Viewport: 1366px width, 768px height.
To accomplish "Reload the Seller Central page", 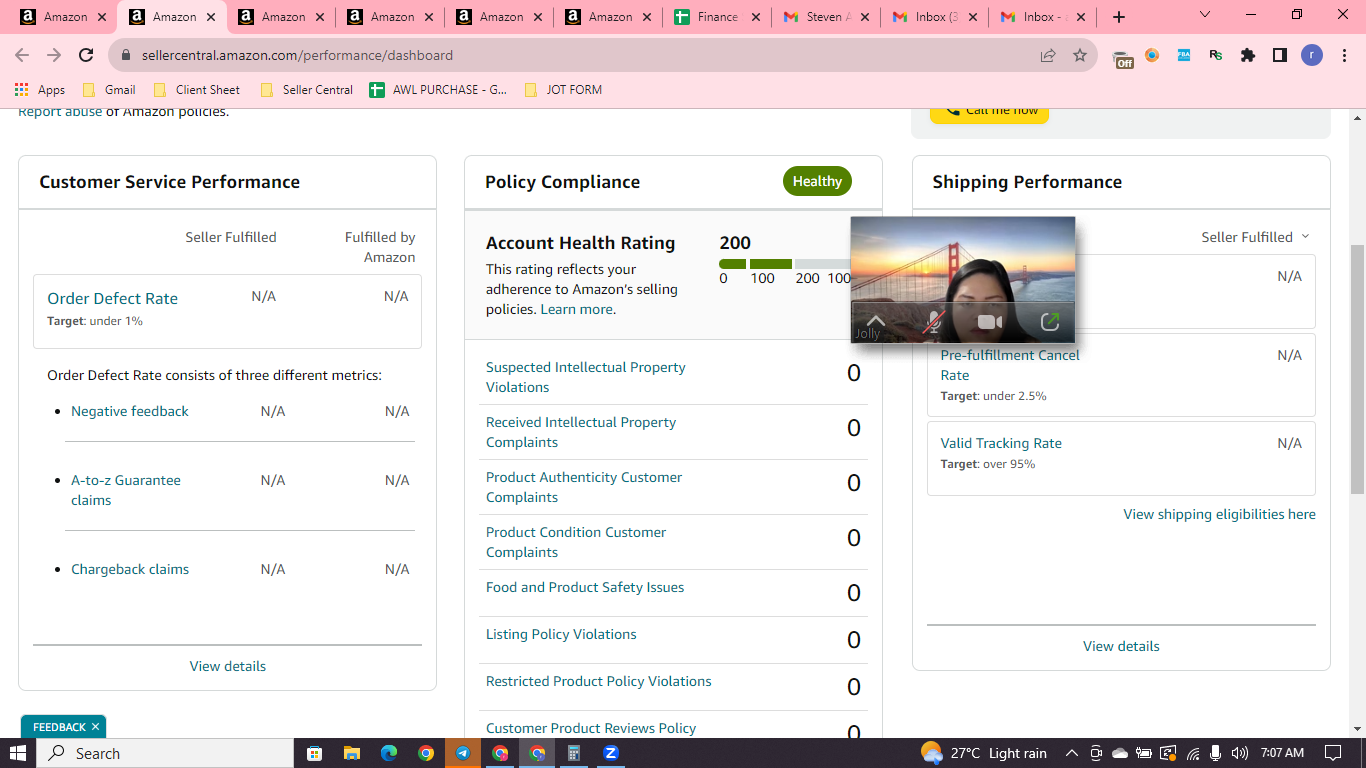I will click(86, 55).
